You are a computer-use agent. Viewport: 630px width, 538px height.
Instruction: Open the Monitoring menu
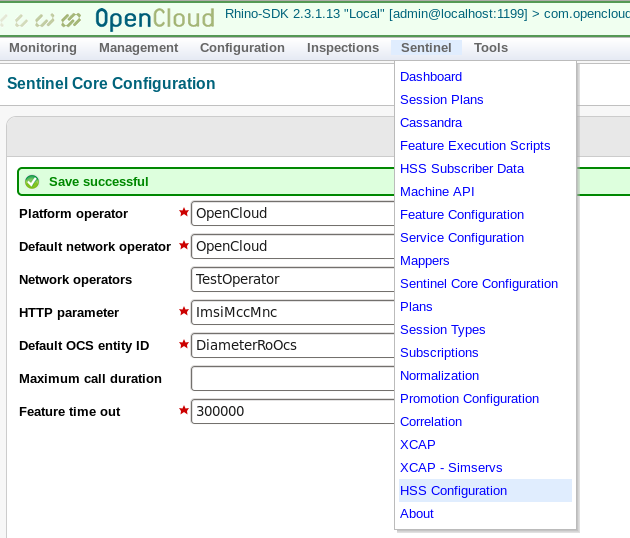tap(42, 48)
